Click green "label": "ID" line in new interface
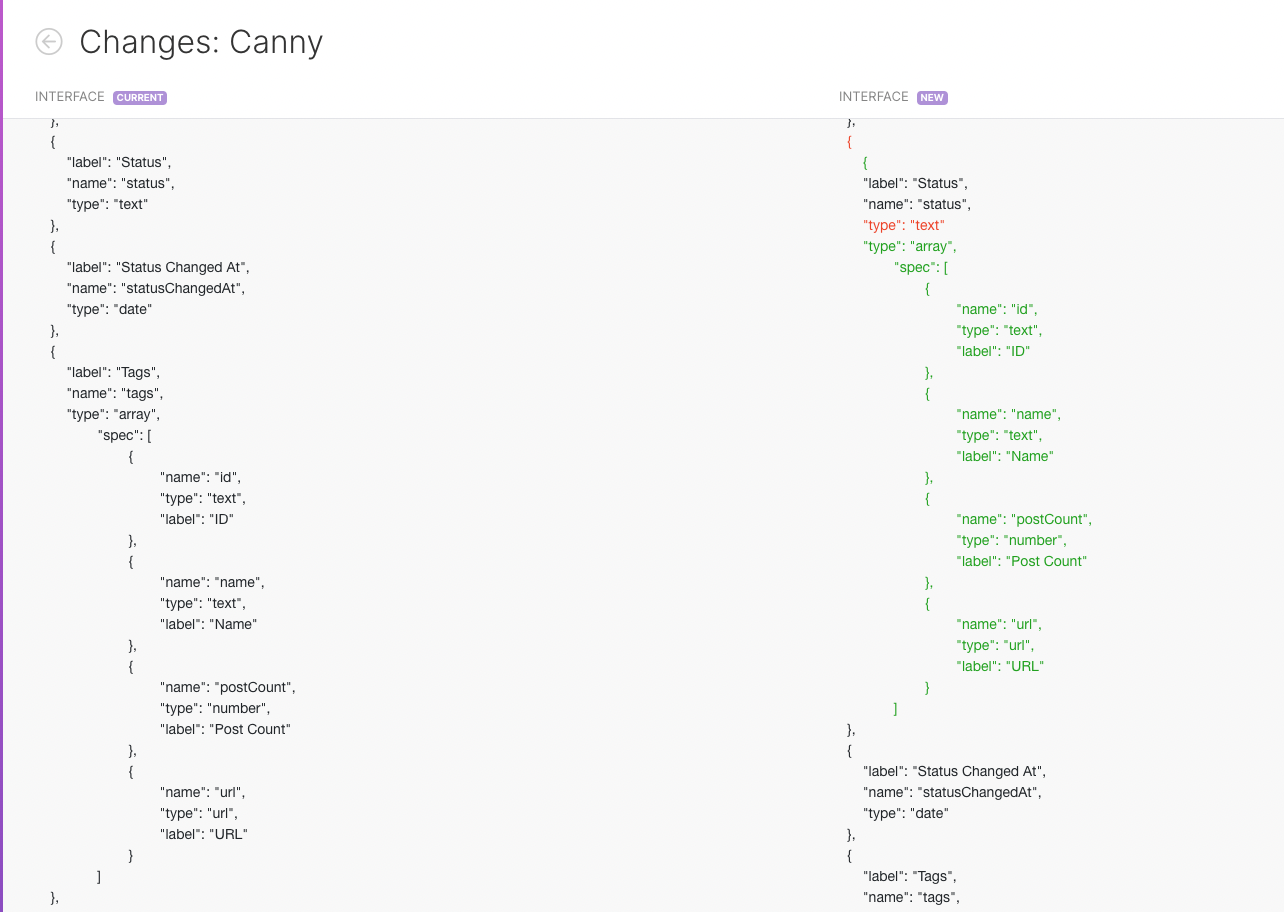Image resolution: width=1284 pixels, height=912 pixels. [x=994, y=351]
